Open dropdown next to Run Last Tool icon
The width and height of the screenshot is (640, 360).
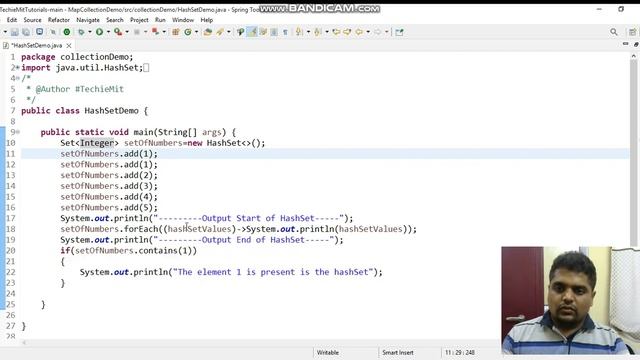[127, 32]
